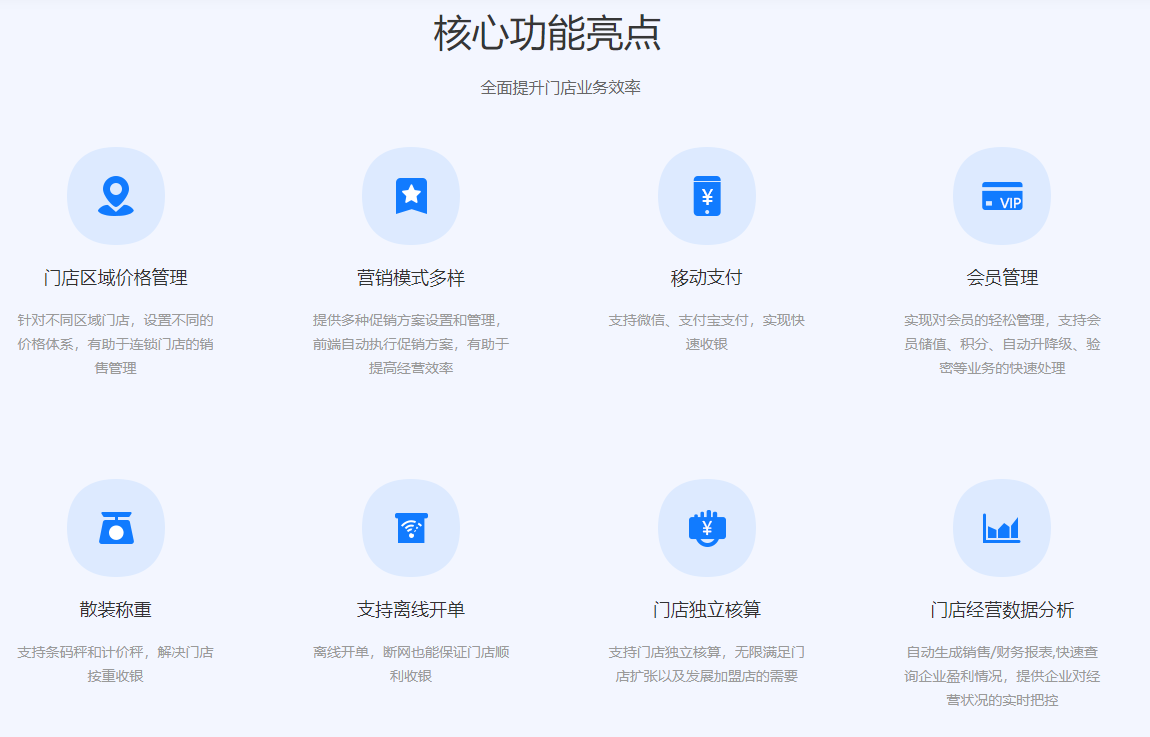1150x737 pixels.
Task: Open the 会员管理 feature heading
Action: (x=1002, y=278)
